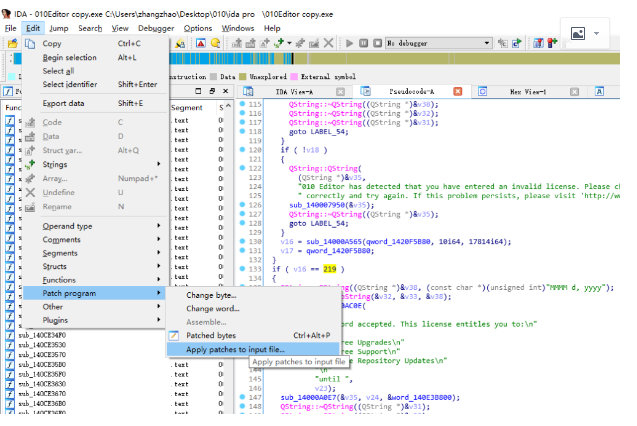Close the Functions panel

[x=225, y=91]
